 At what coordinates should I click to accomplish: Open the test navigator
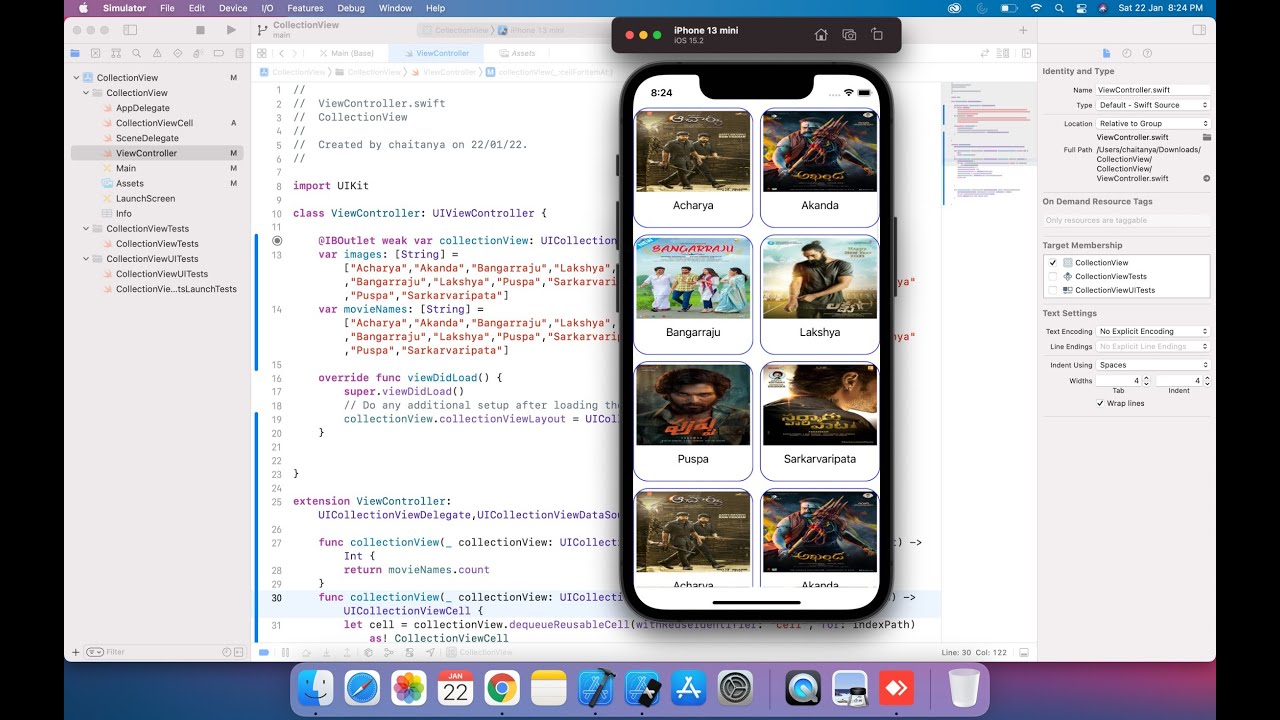tap(177, 53)
